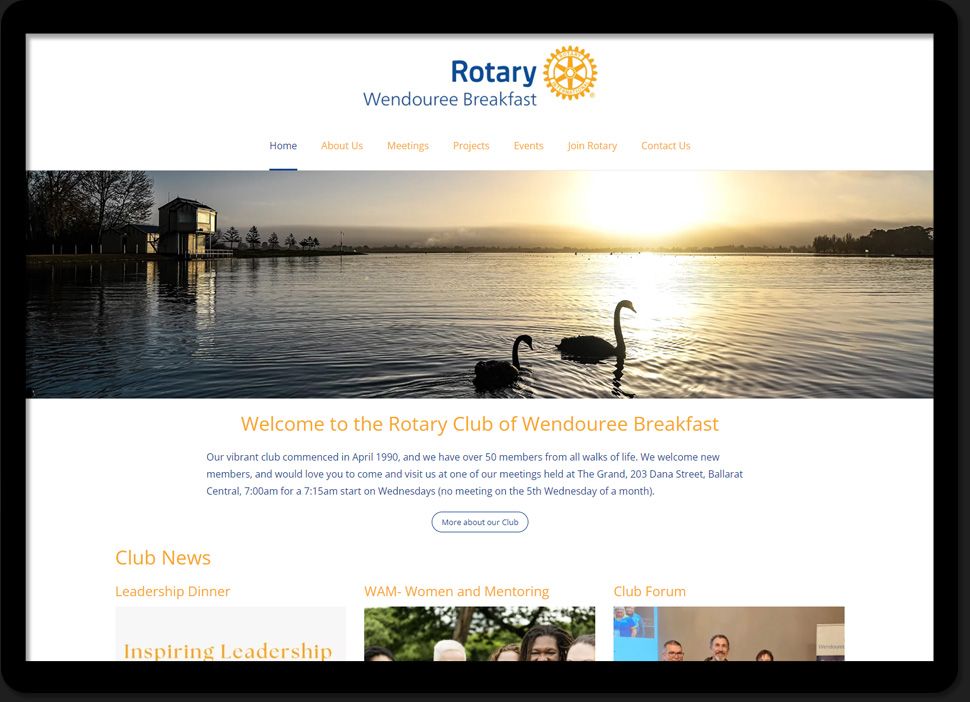Navigate to the Events page
The image size is (970, 702).
(x=528, y=146)
